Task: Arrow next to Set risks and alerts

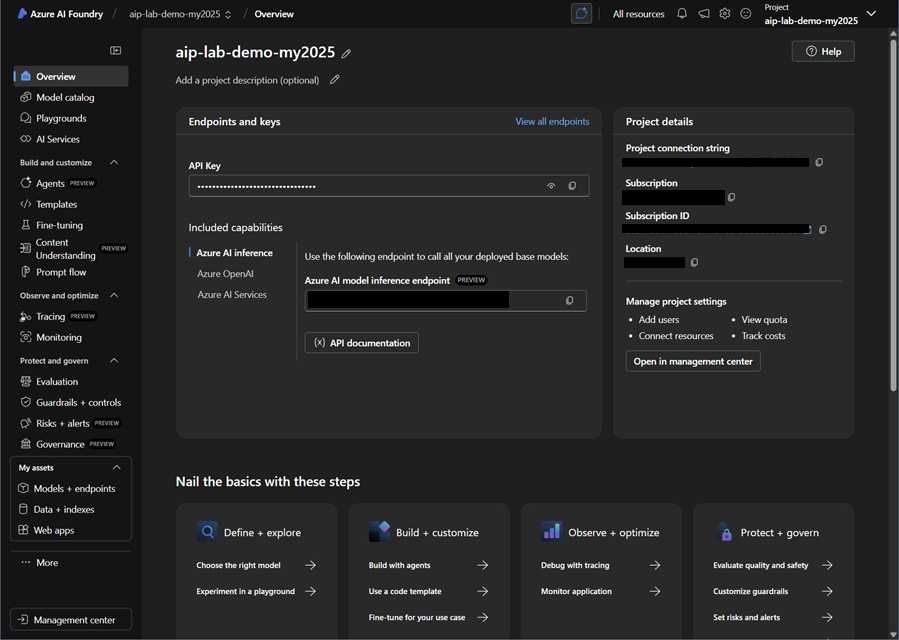Action: tap(827, 618)
